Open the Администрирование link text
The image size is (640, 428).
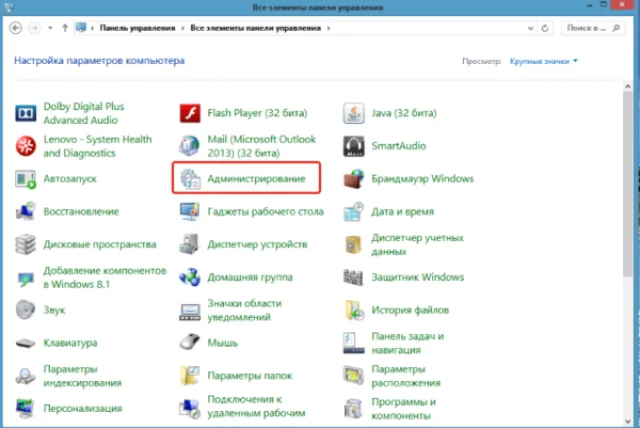point(256,179)
